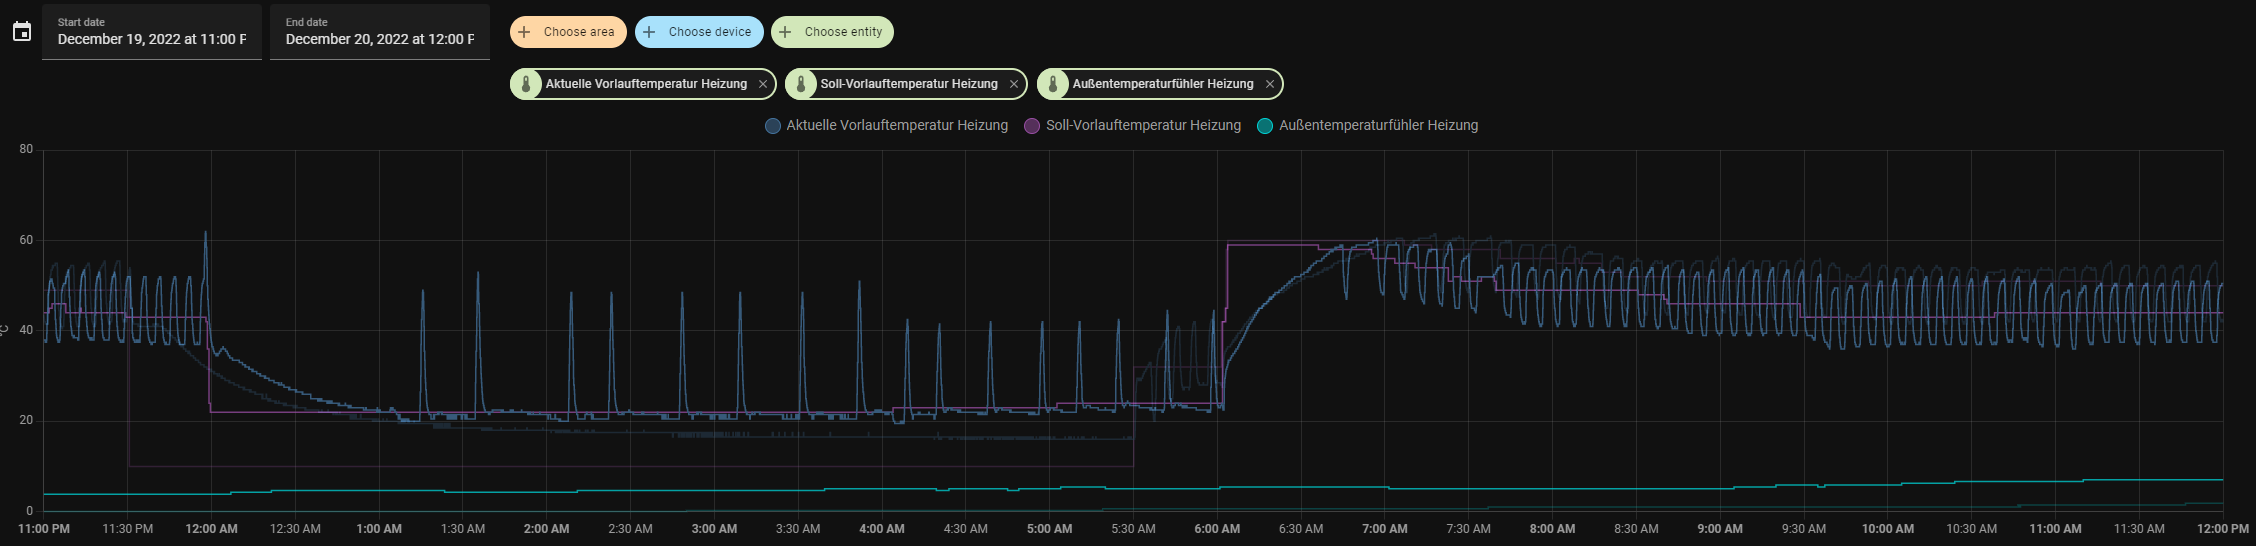Click the Choose entity button
2256x546 pixels.
[x=832, y=32]
